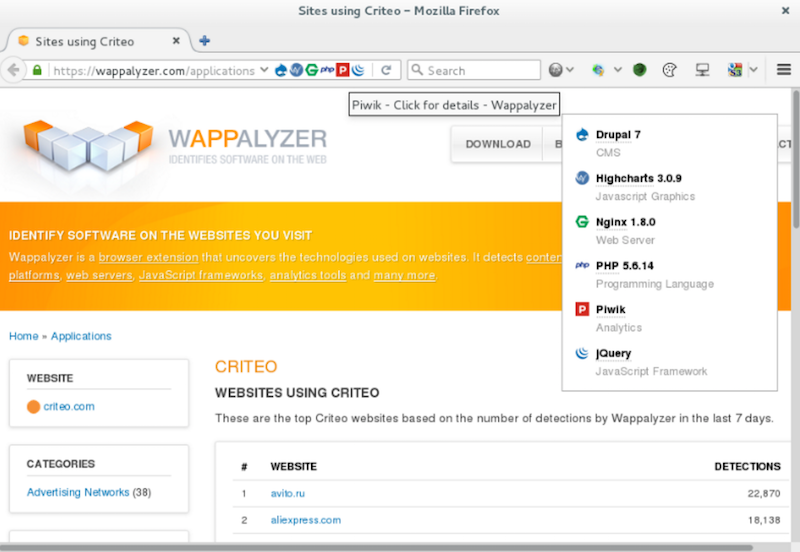
Task: Close the Sites using Criteo tab
Action: click(x=176, y=41)
